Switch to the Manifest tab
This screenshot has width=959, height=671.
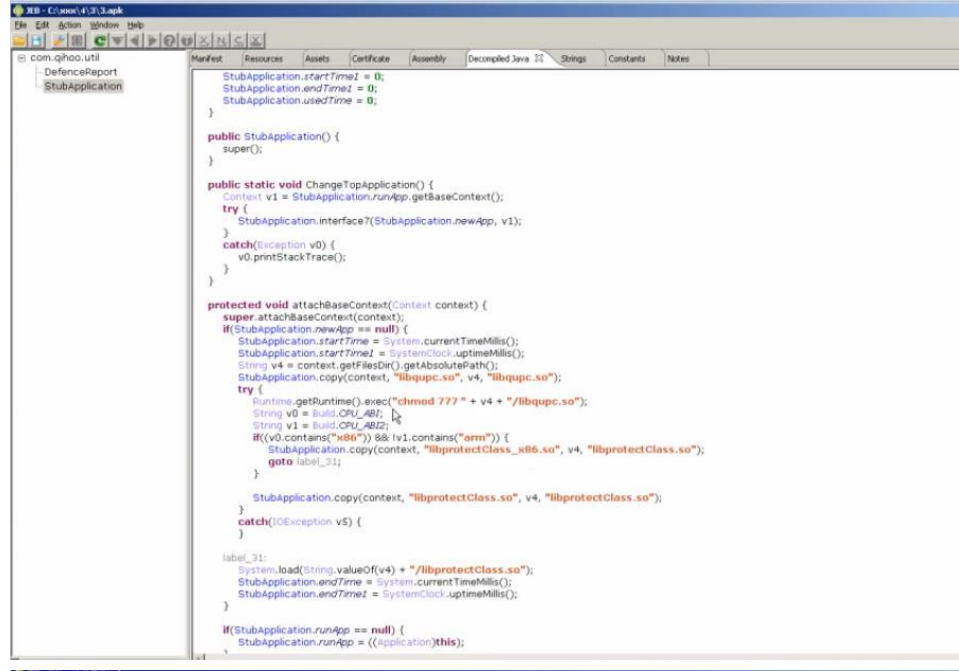click(x=207, y=59)
